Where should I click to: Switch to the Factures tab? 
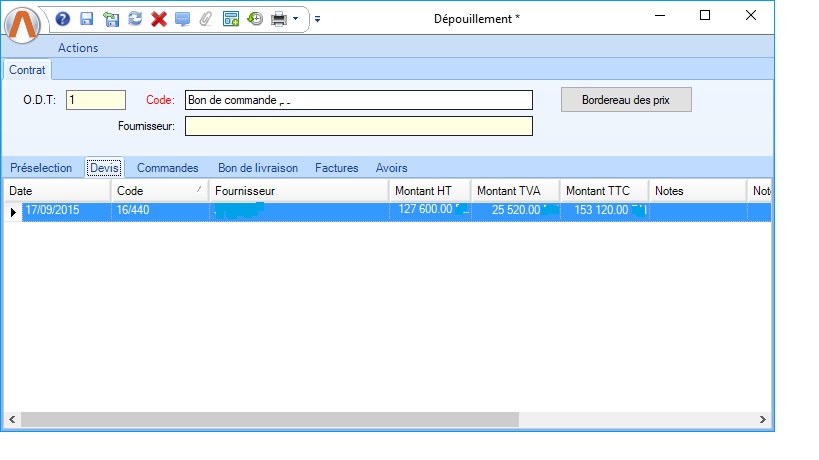[x=337, y=168]
